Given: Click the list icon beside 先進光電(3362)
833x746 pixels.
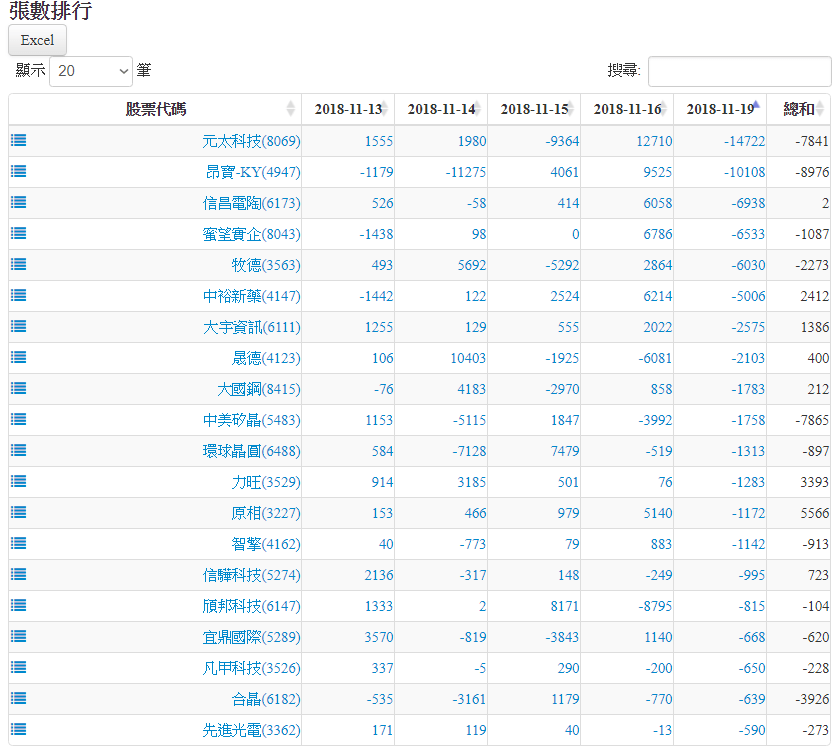Looking at the screenshot, I should (x=18, y=730).
